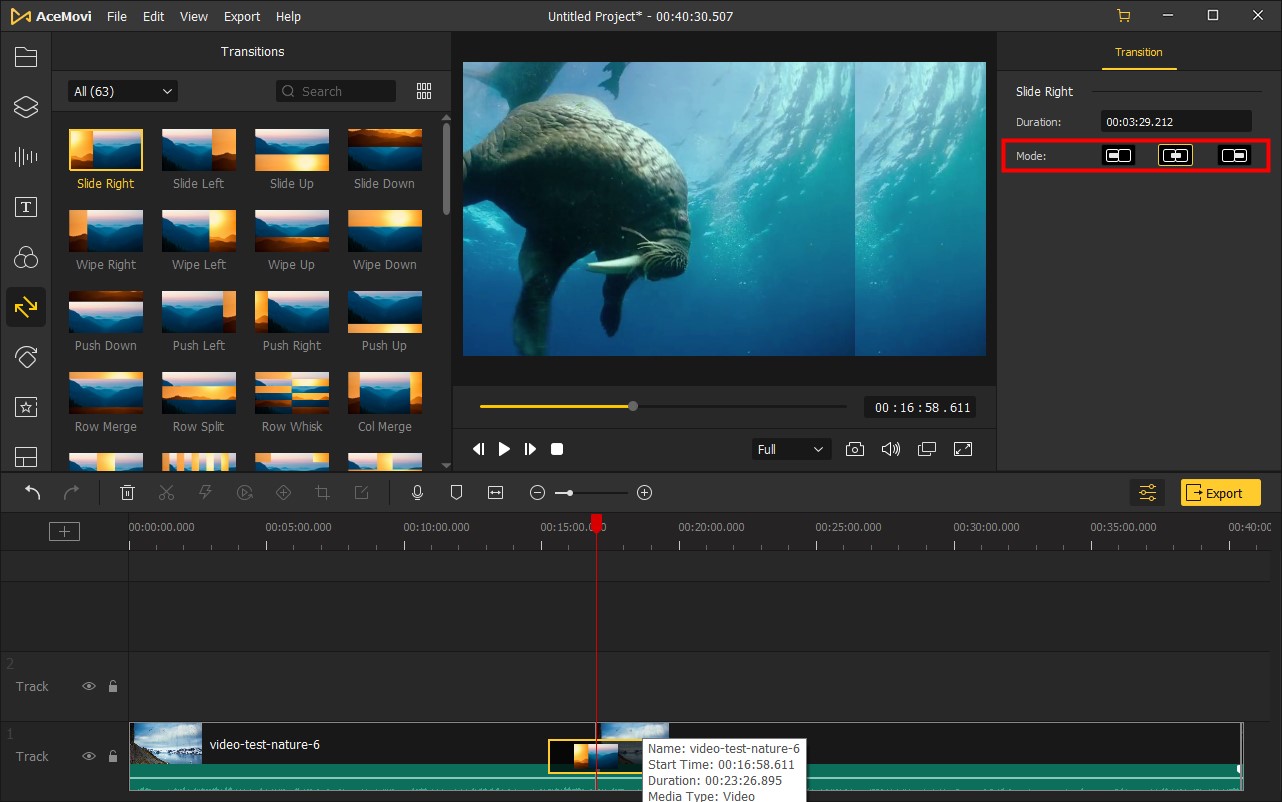Take a snapshot of the preview
This screenshot has width=1282, height=802.
854,450
